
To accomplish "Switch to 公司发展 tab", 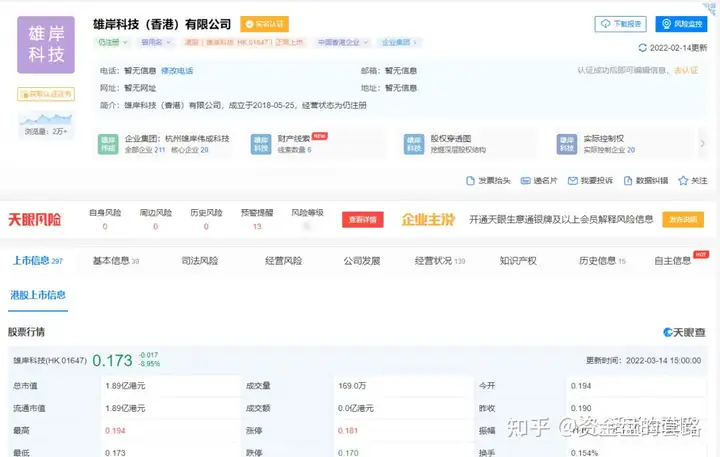I will click(362, 261).
